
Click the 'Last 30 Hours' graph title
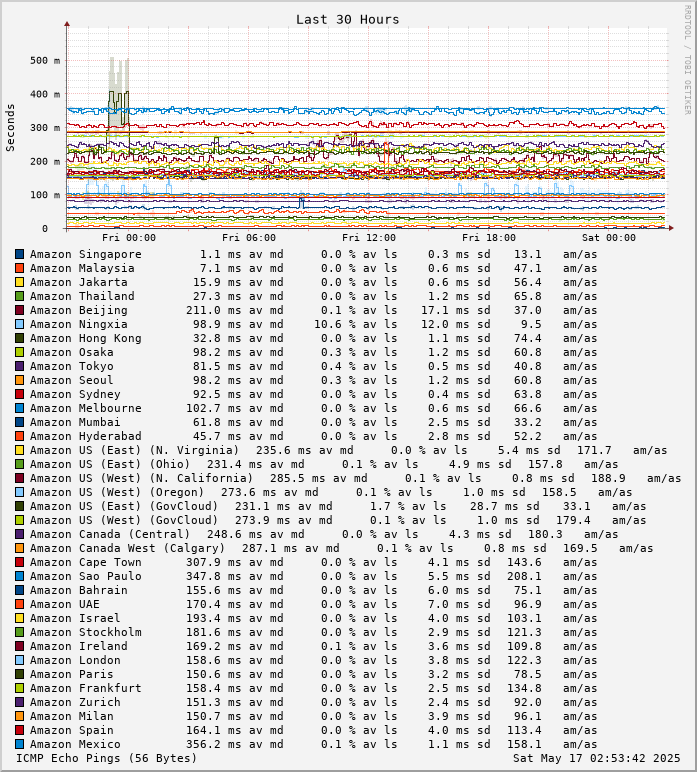point(347,19)
